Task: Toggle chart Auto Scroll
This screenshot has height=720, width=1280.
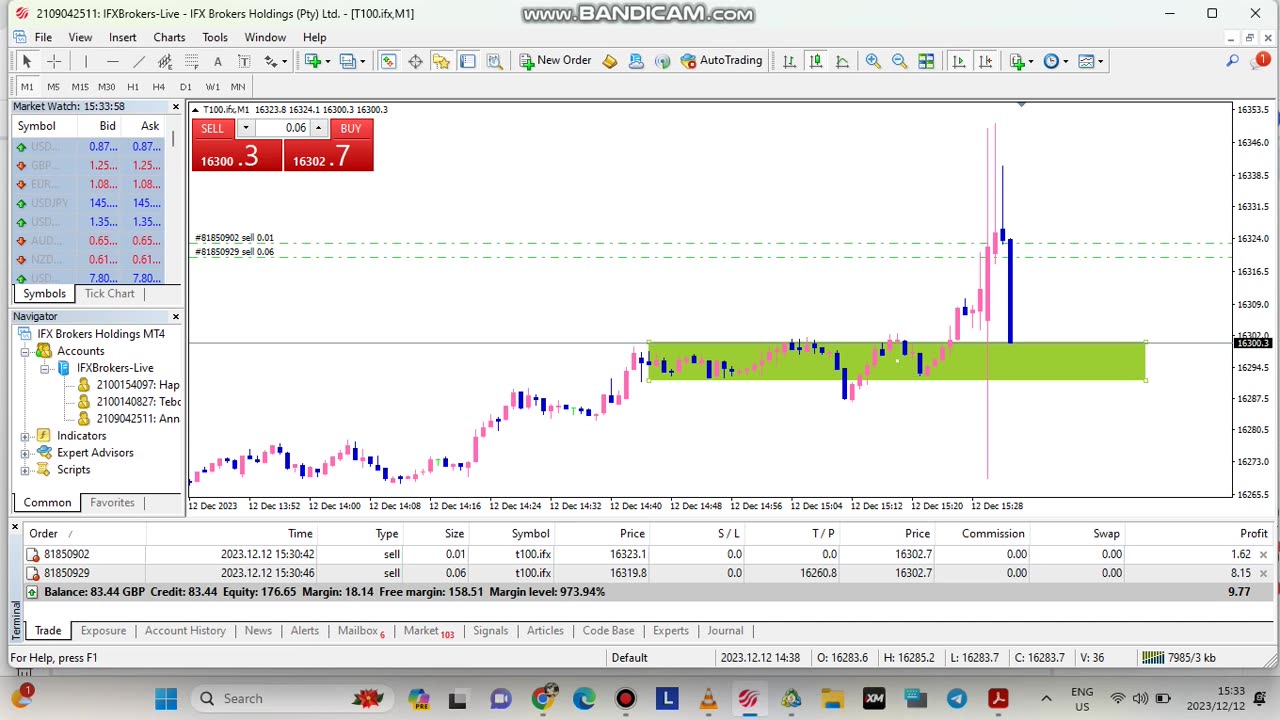Action: pyautogui.click(x=958, y=61)
